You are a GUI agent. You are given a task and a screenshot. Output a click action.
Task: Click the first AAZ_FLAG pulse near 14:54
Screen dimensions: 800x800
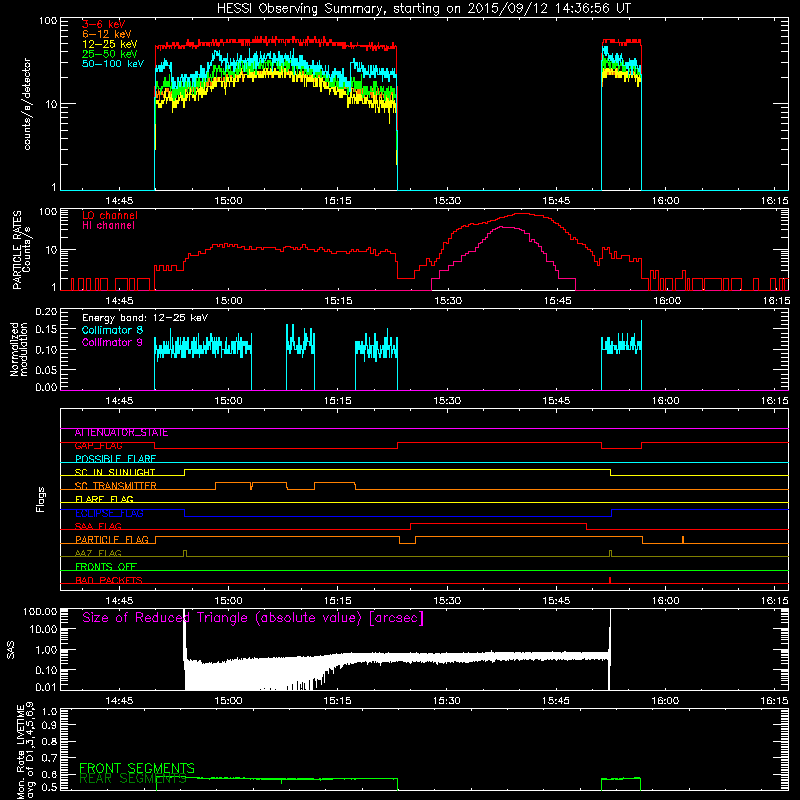(x=185, y=553)
